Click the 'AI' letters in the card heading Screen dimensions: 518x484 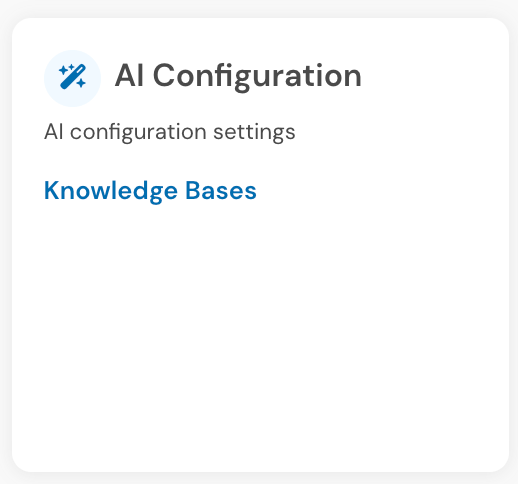[x=129, y=76]
